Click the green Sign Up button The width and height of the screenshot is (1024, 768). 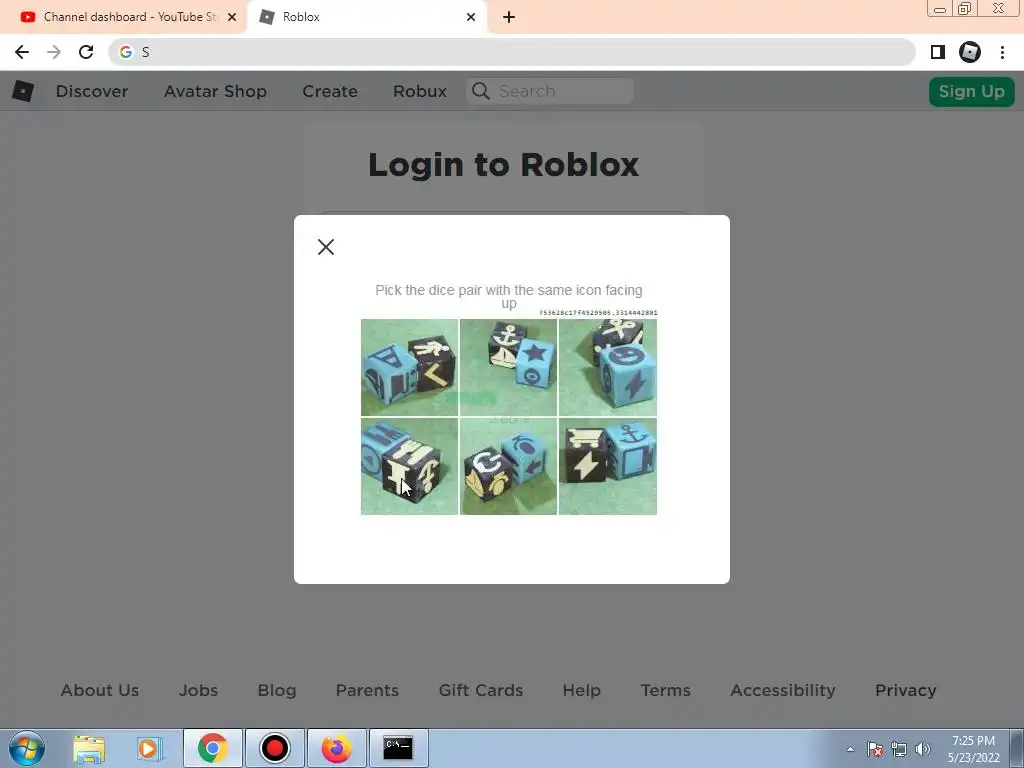[x=972, y=91]
